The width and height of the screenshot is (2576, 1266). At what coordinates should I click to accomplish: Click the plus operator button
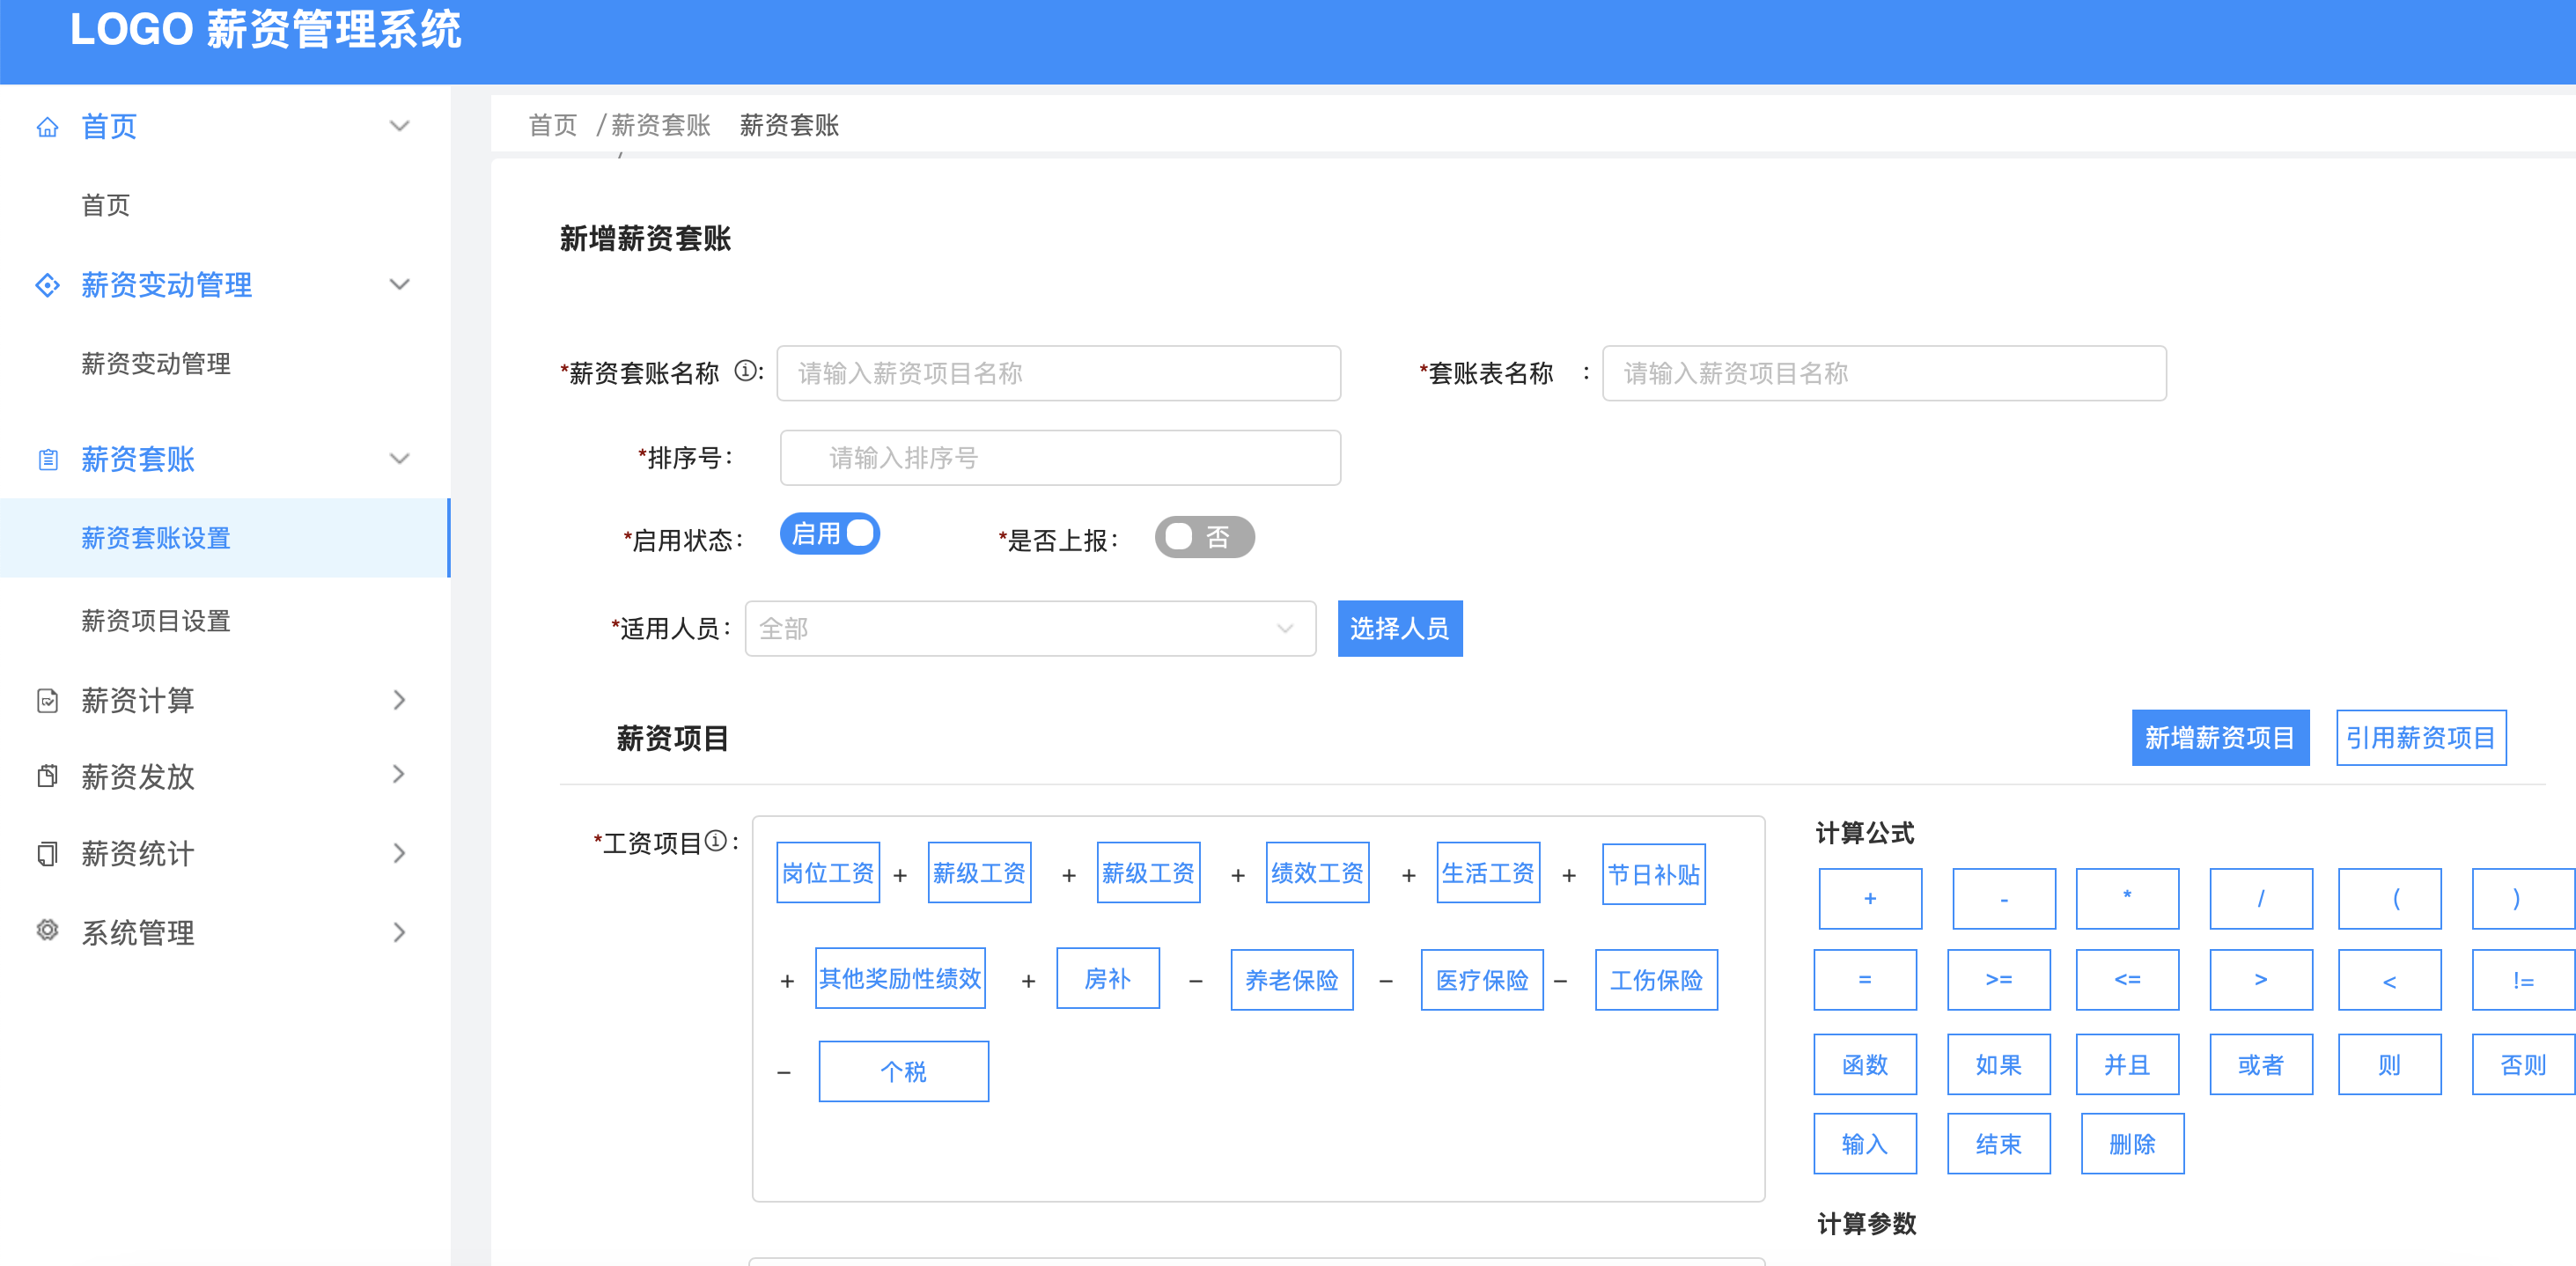pos(1870,898)
